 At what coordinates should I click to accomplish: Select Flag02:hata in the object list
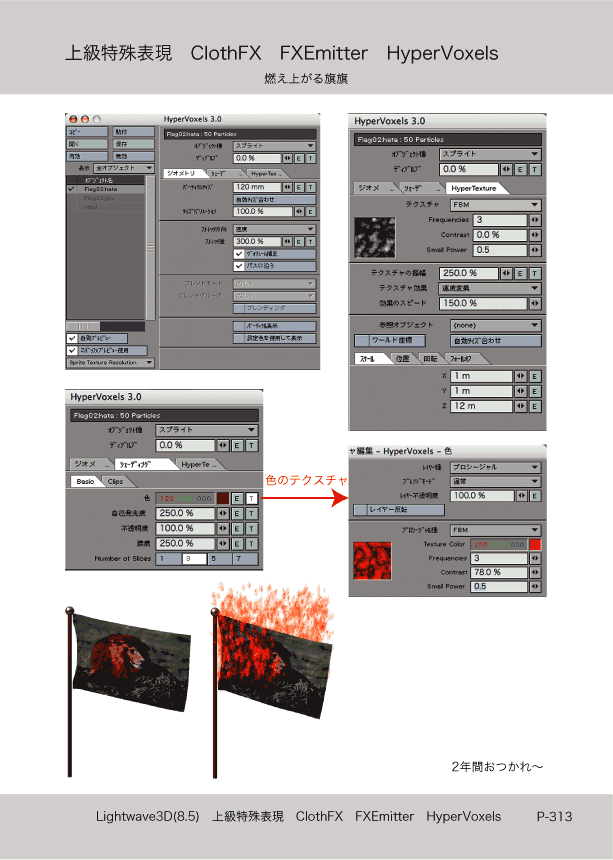[106, 189]
